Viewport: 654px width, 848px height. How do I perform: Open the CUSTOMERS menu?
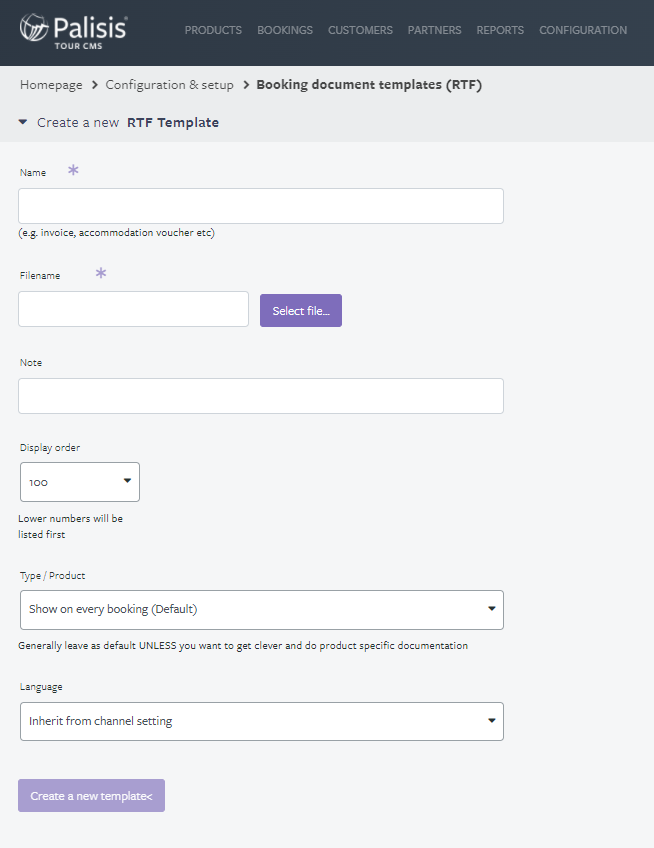click(360, 30)
